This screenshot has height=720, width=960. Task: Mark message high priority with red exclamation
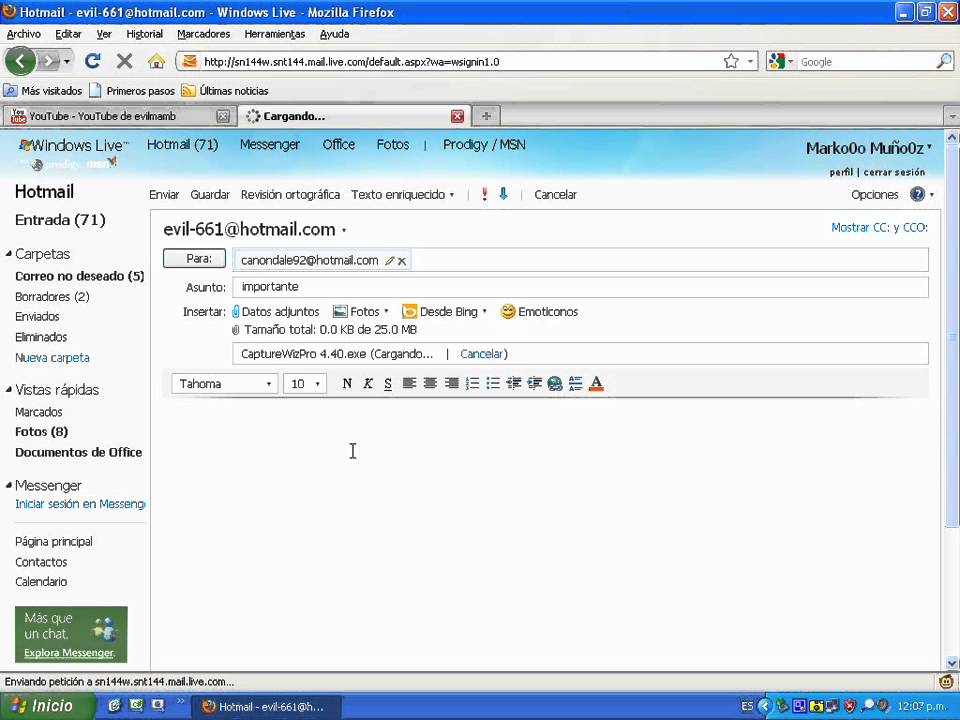pyautogui.click(x=484, y=194)
